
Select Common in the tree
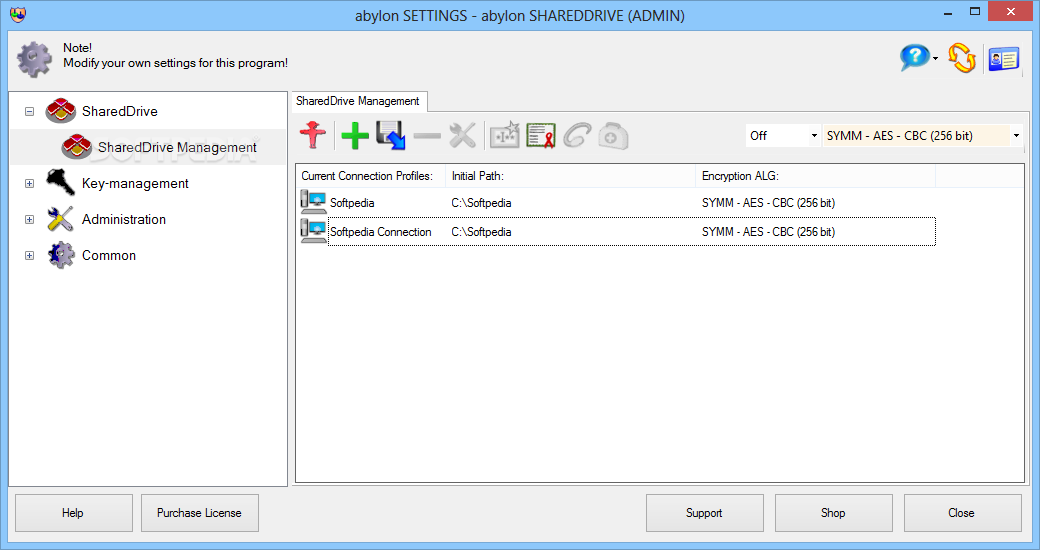coord(109,255)
